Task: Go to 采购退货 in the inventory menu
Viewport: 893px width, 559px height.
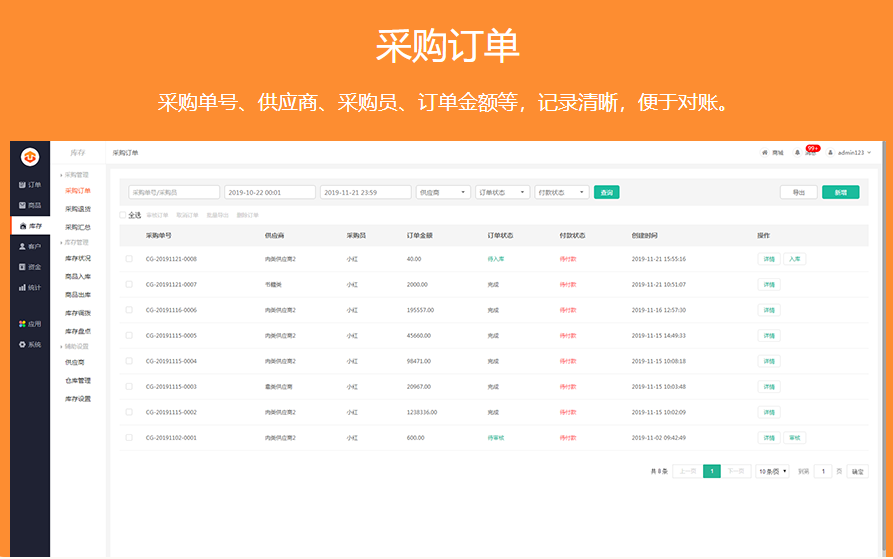Action: click(x=78, y=209)
